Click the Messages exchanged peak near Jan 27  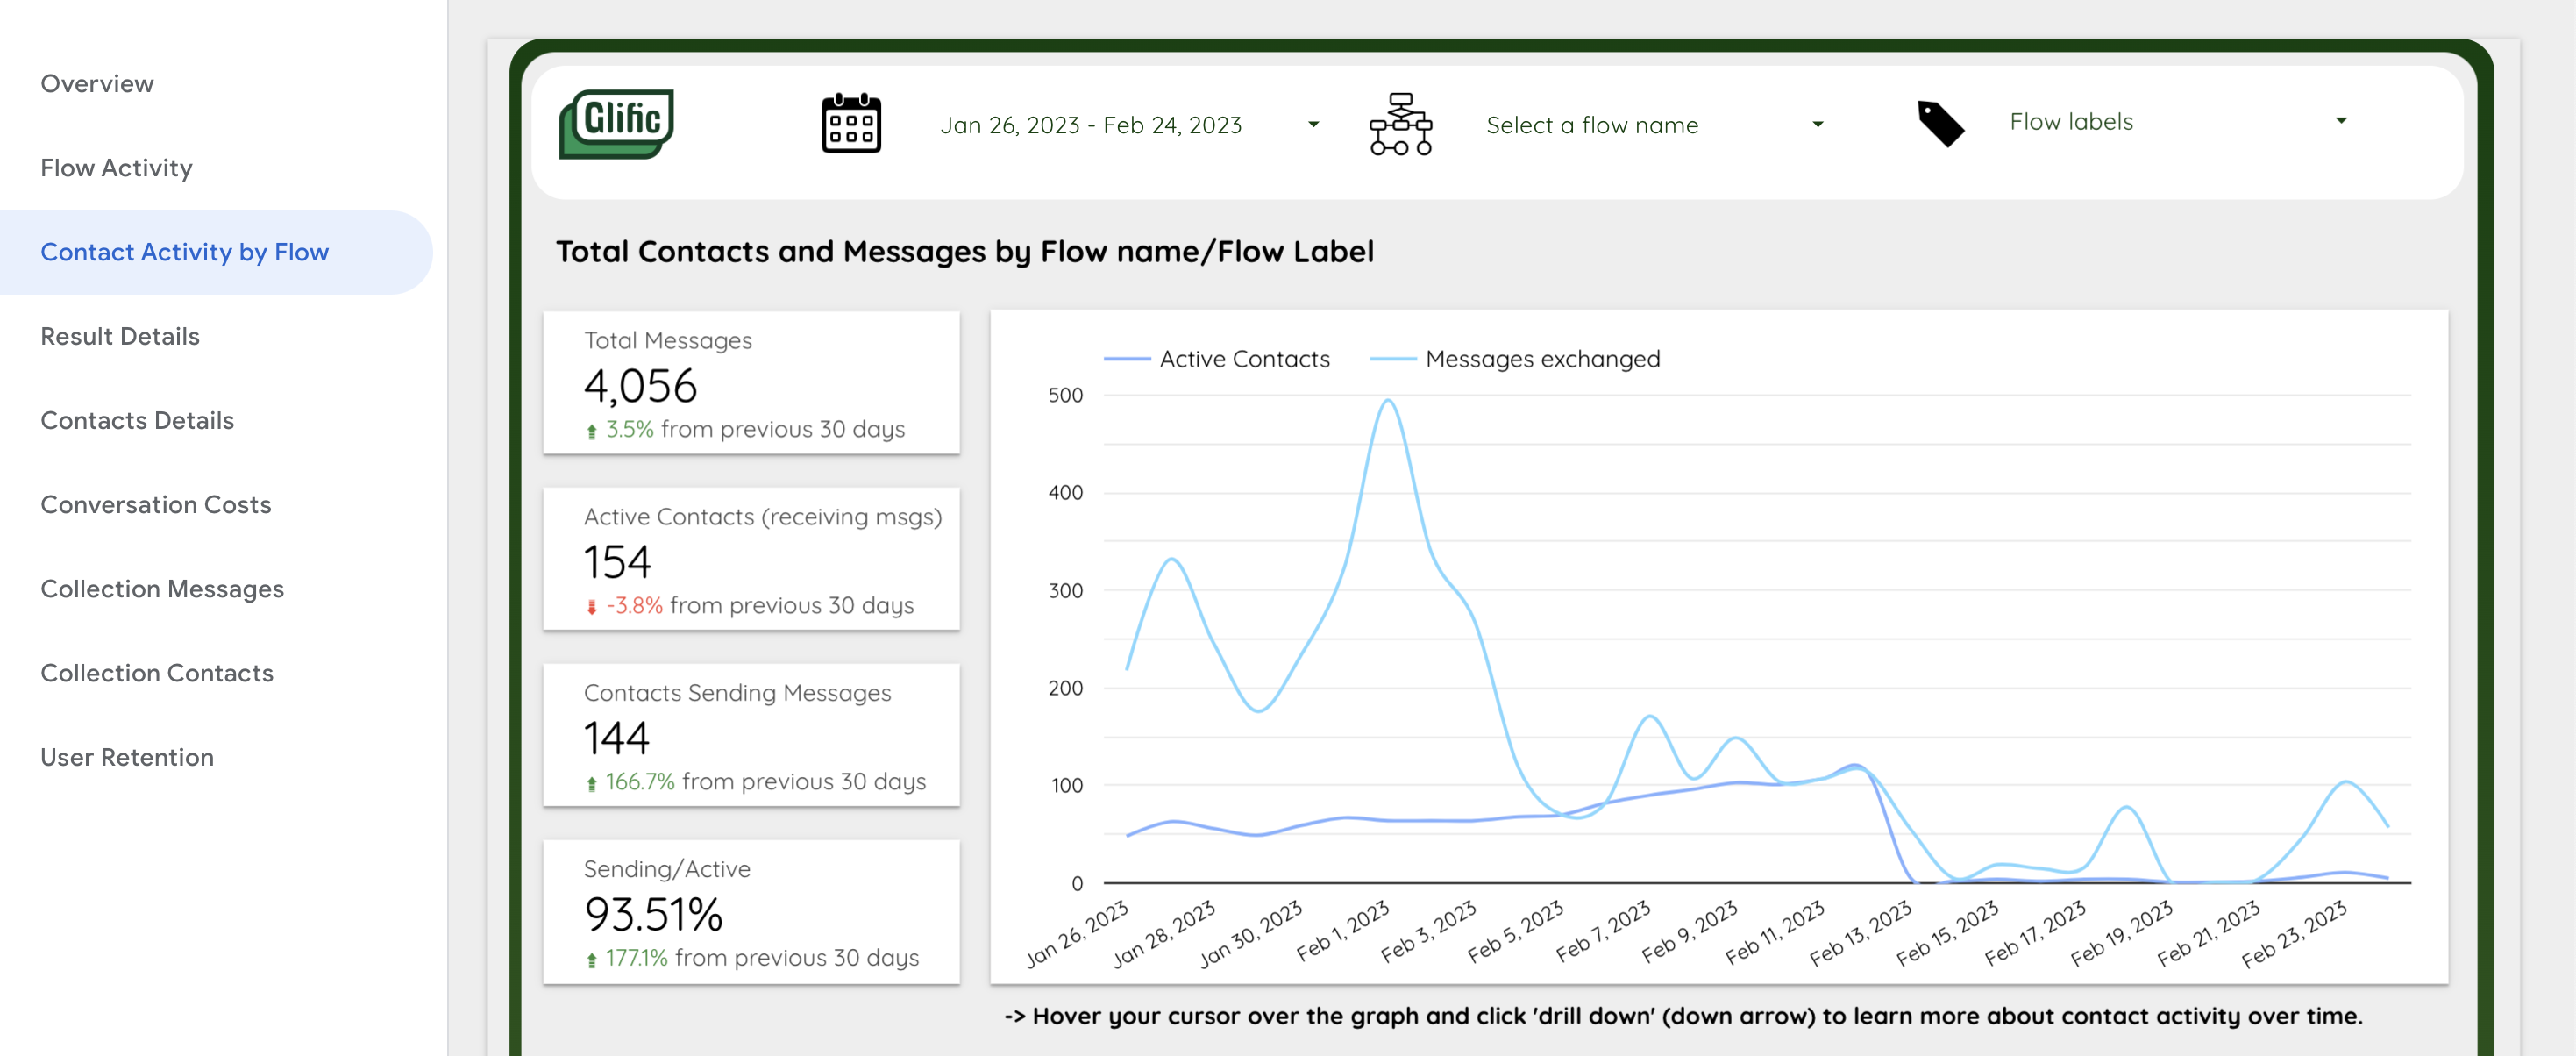[1171, 559]
